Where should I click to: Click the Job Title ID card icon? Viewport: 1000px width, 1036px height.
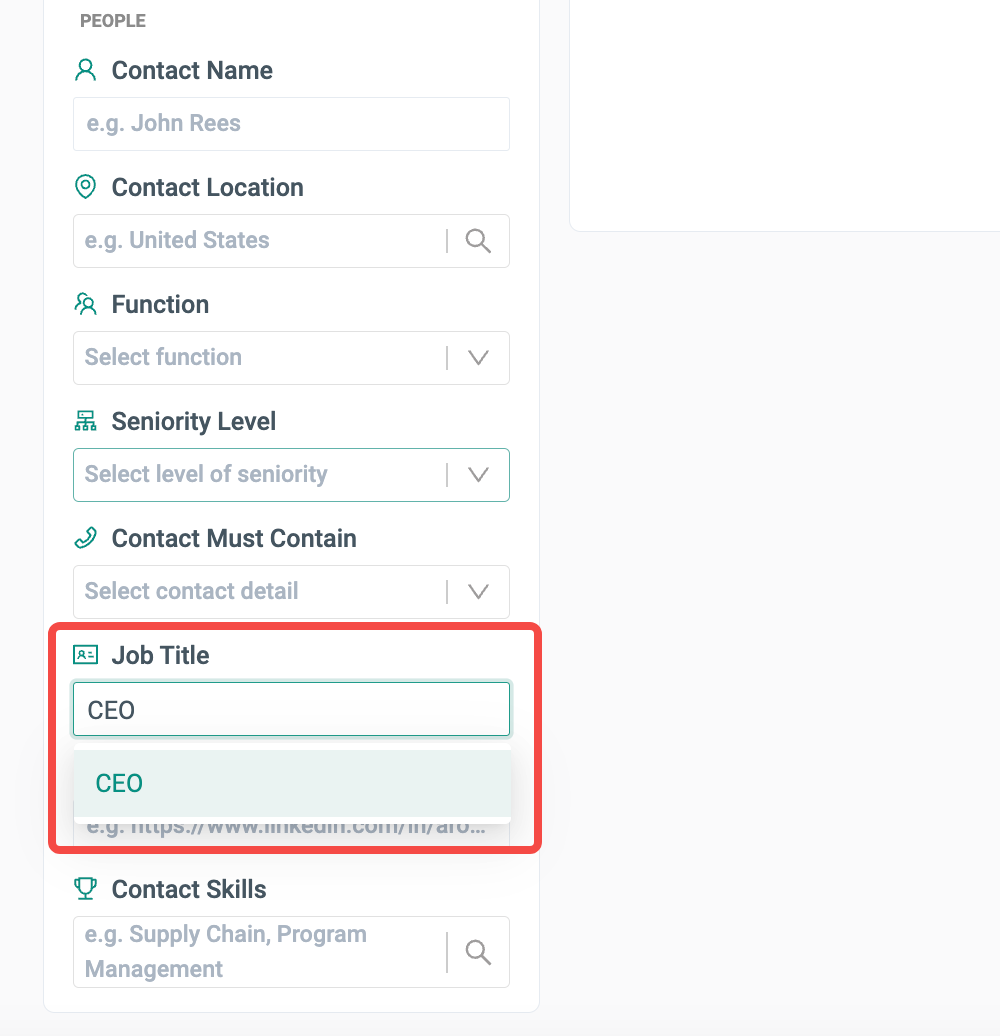point(86,655)
